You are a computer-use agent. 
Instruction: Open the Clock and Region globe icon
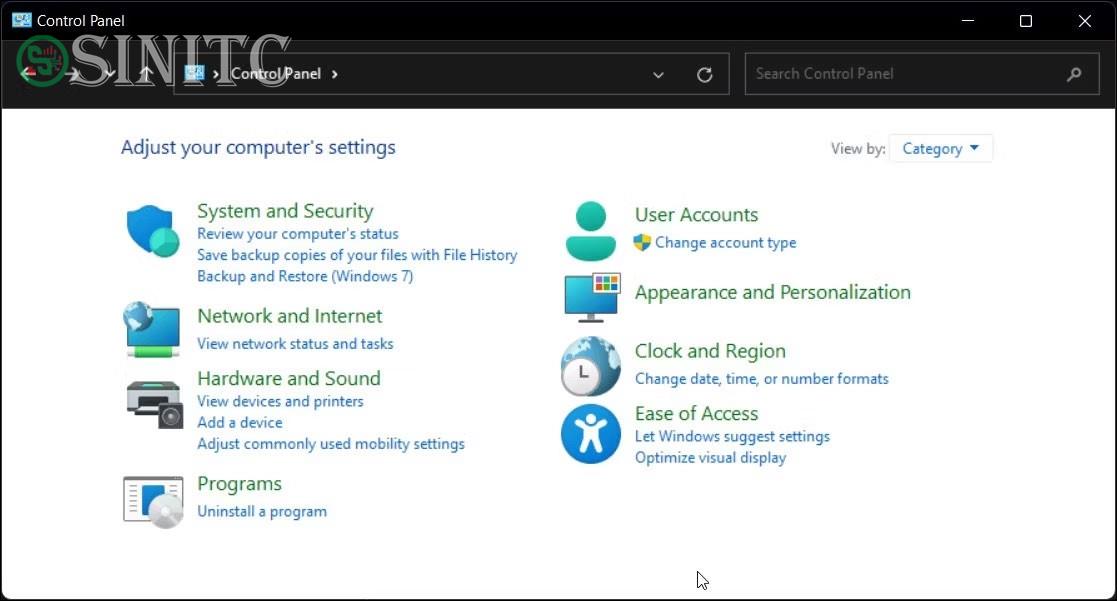click(591, 367)
